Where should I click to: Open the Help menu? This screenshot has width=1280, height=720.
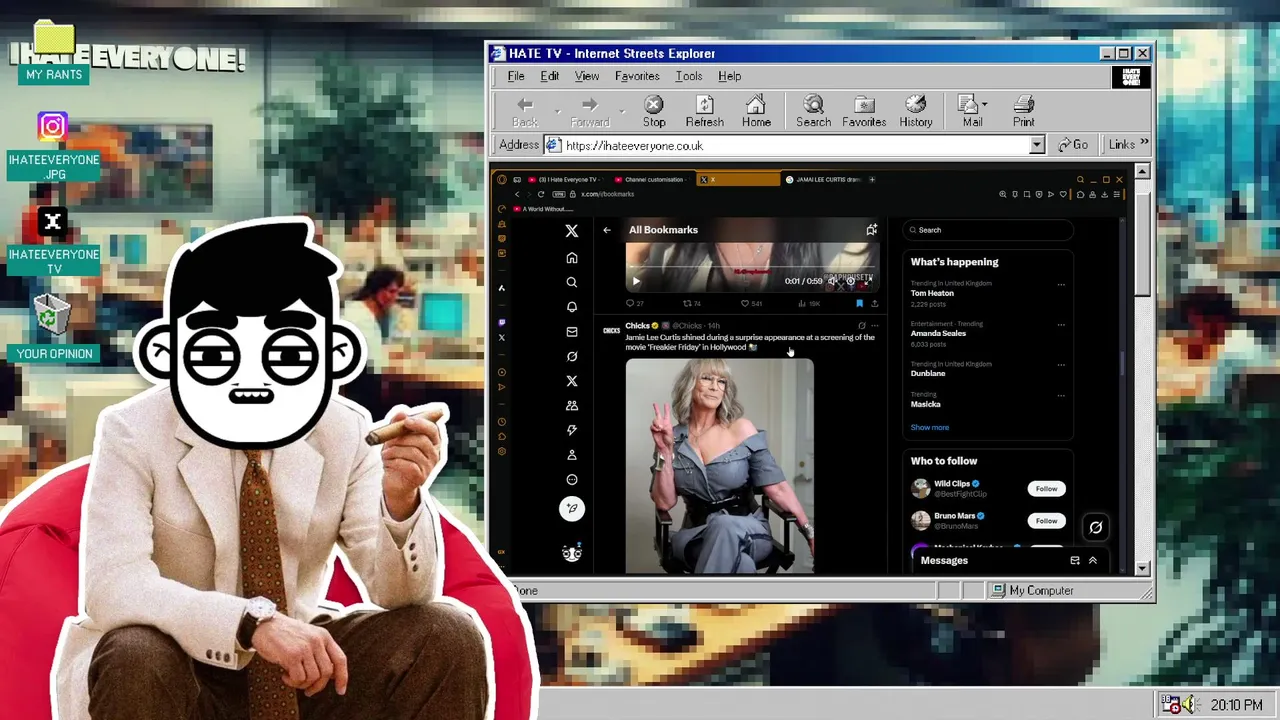pyautogui.click(x=729, y=76)
